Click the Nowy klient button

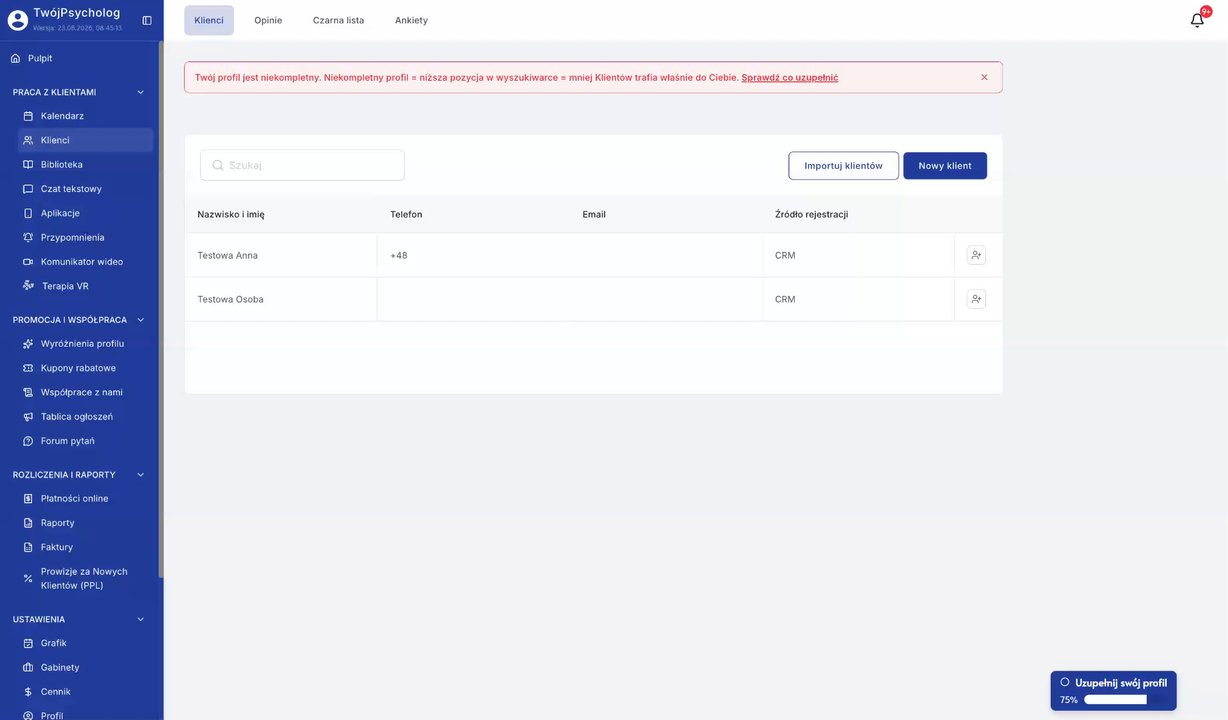(945, 166)
